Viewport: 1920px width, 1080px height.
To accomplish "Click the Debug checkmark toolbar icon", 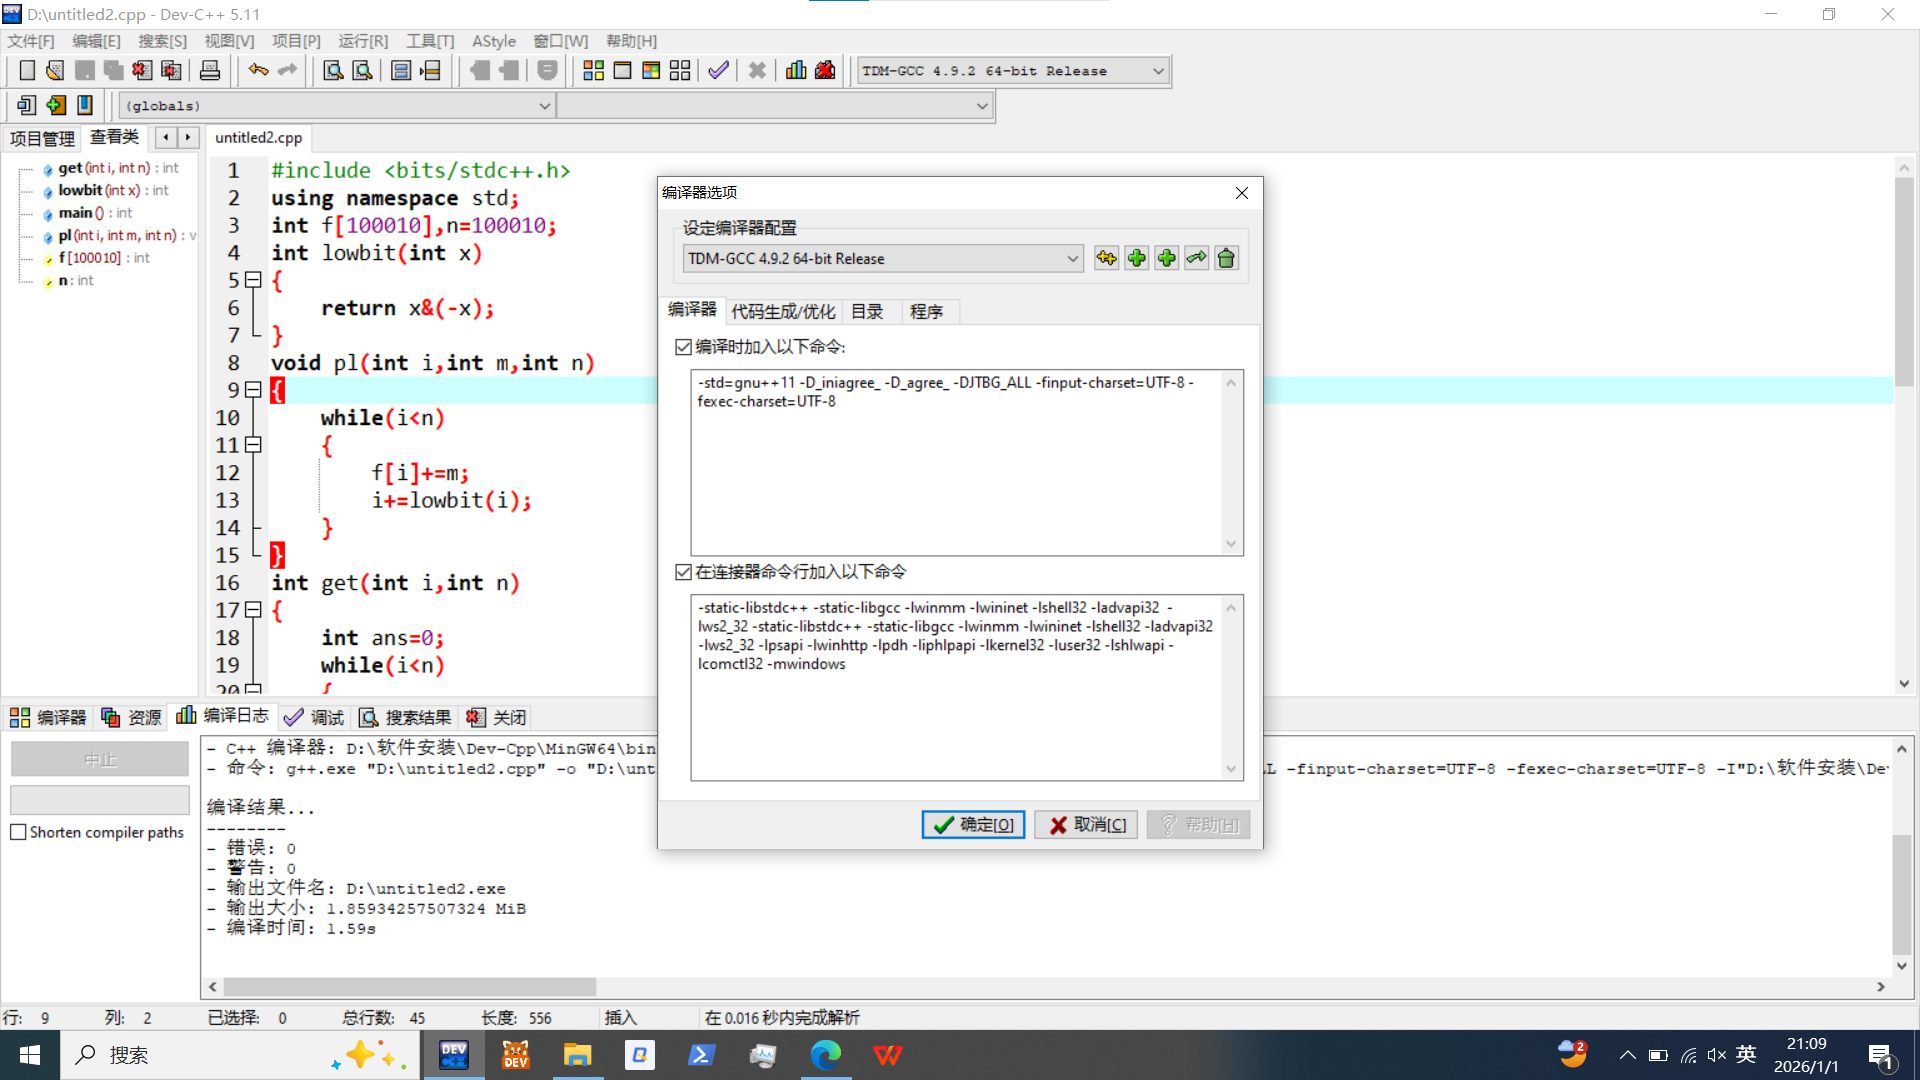I will click(718, 70).
